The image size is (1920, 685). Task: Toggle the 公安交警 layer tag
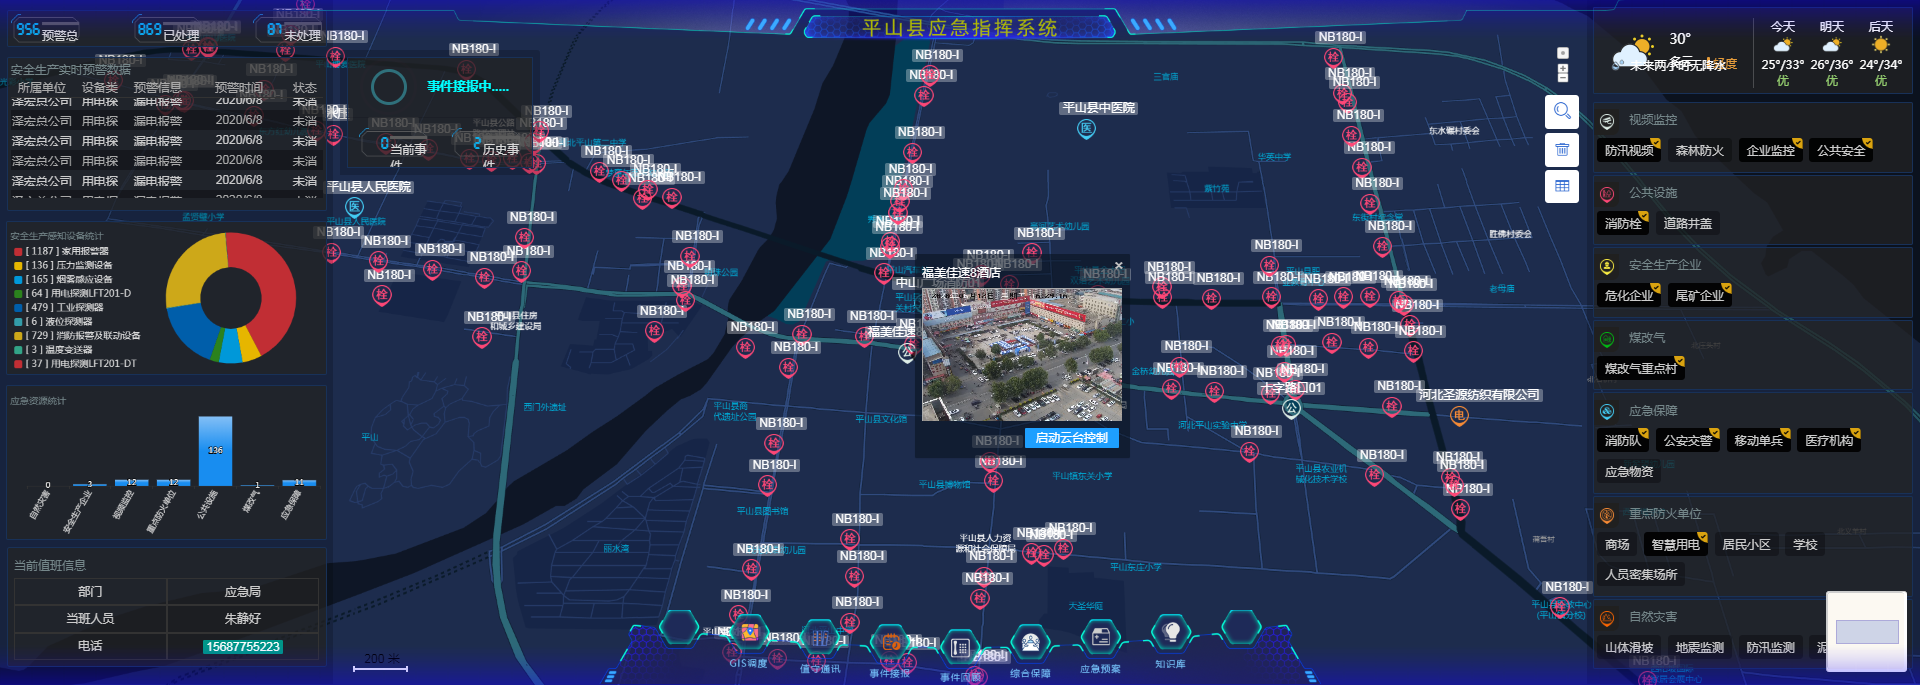click(1688, 441)
